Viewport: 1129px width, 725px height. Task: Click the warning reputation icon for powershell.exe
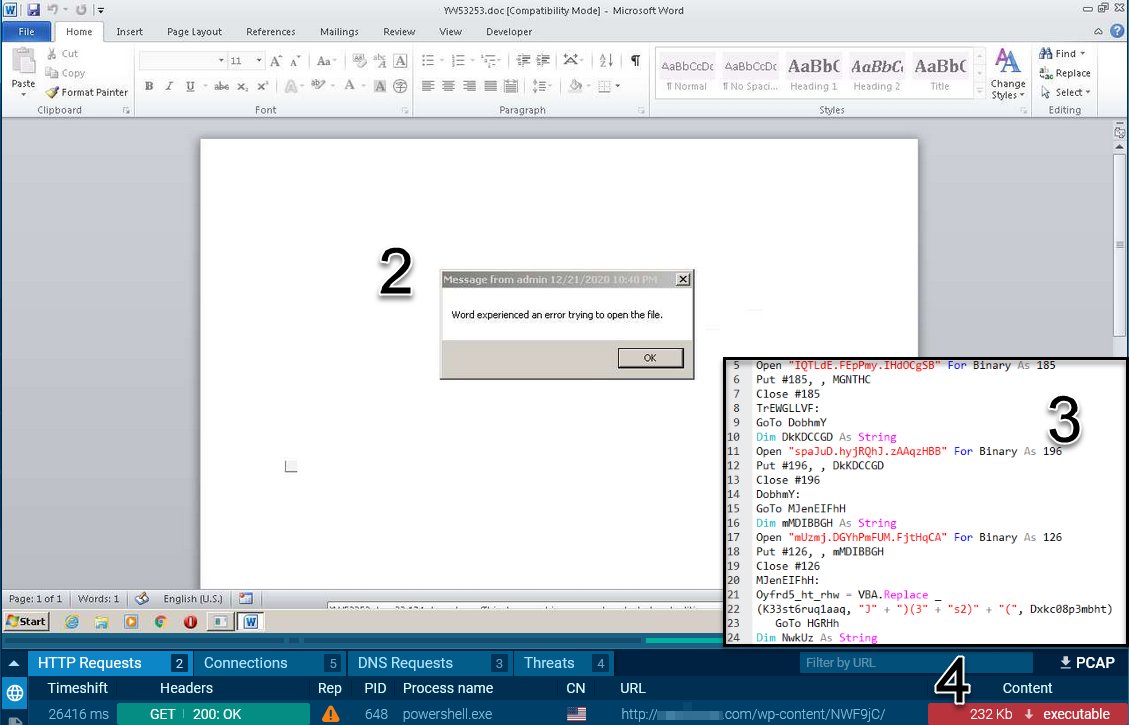click(x=330, y=714)
